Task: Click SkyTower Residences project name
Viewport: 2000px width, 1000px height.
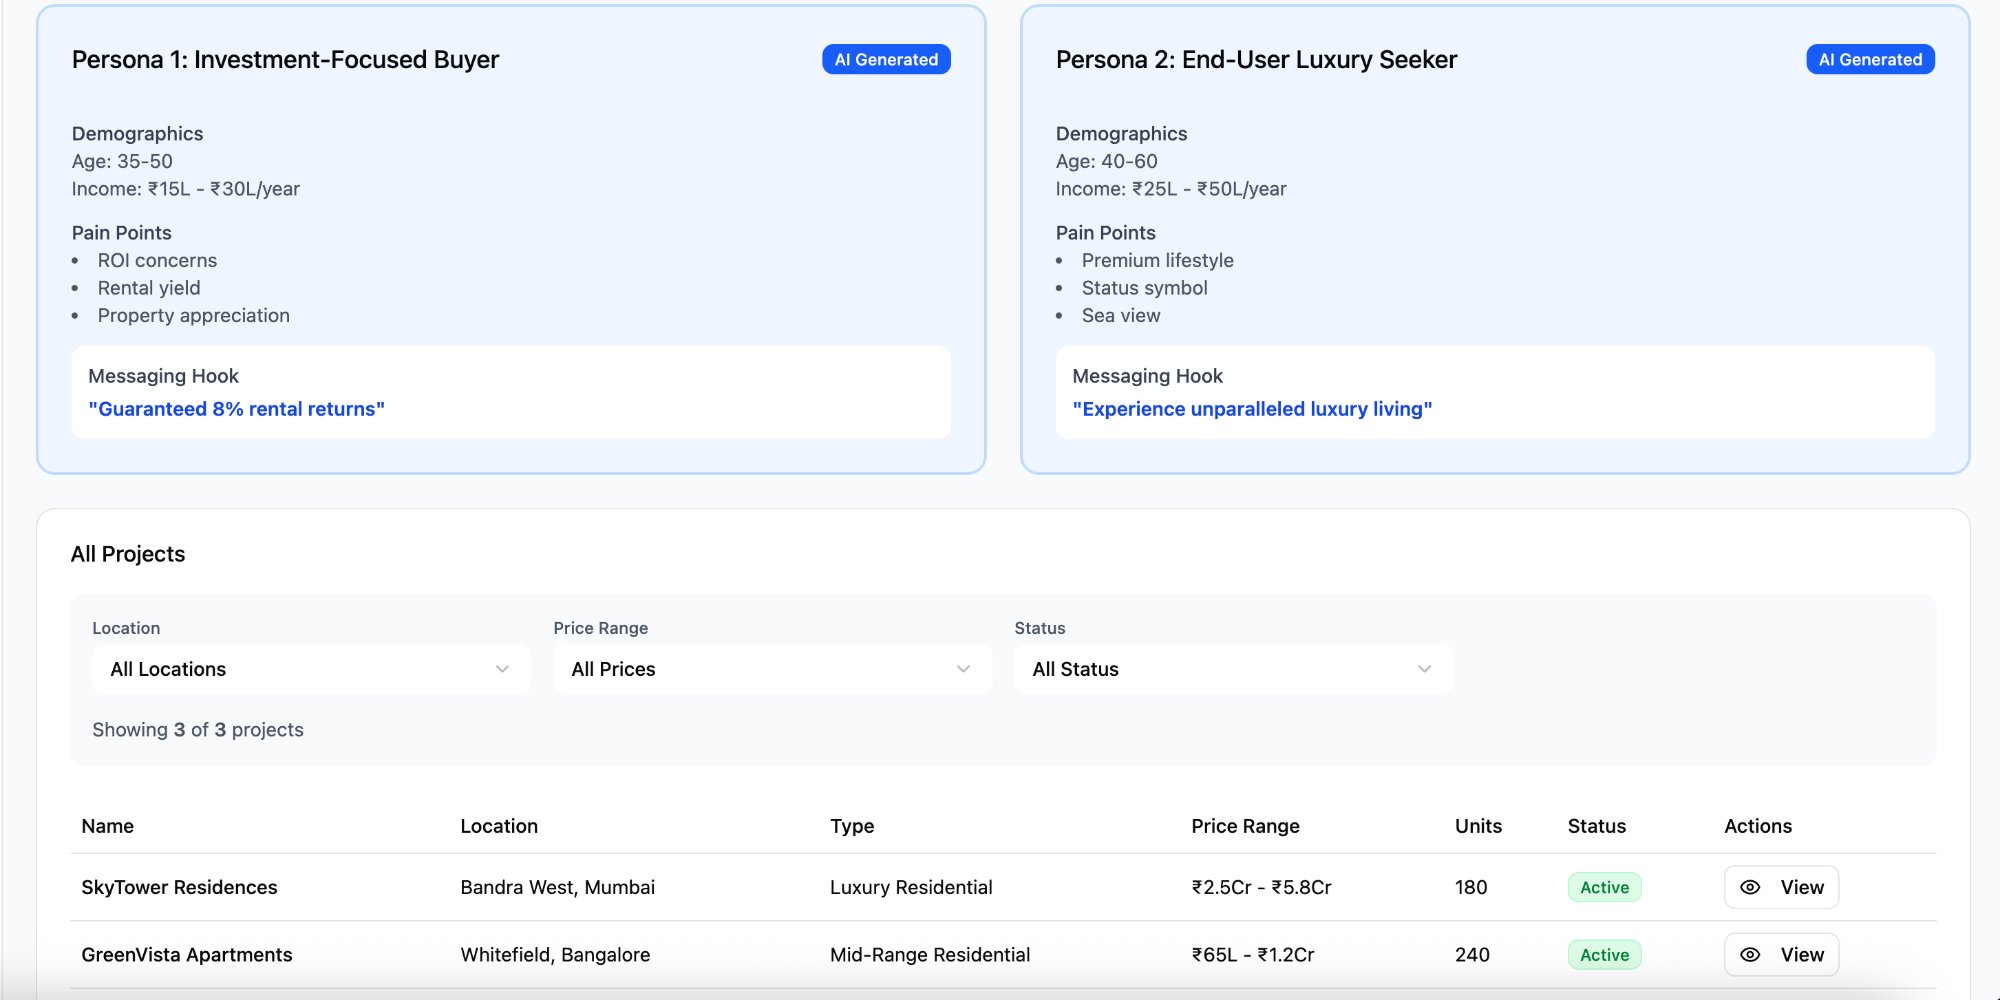Action: pyautogui.click(x=179, y=887)
